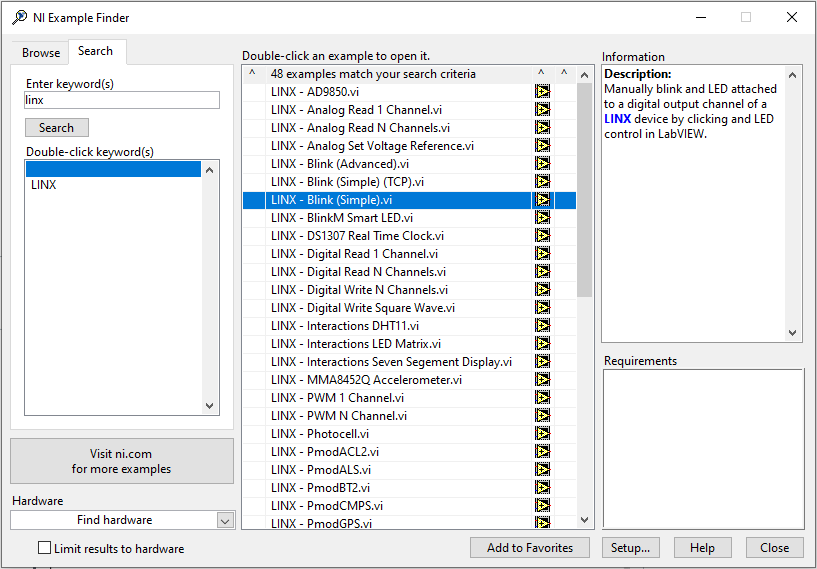The width and height of the screenshot is (817, 569).
Task: Select the LINX keyword in keyword list
Action: tap(113, 185)
